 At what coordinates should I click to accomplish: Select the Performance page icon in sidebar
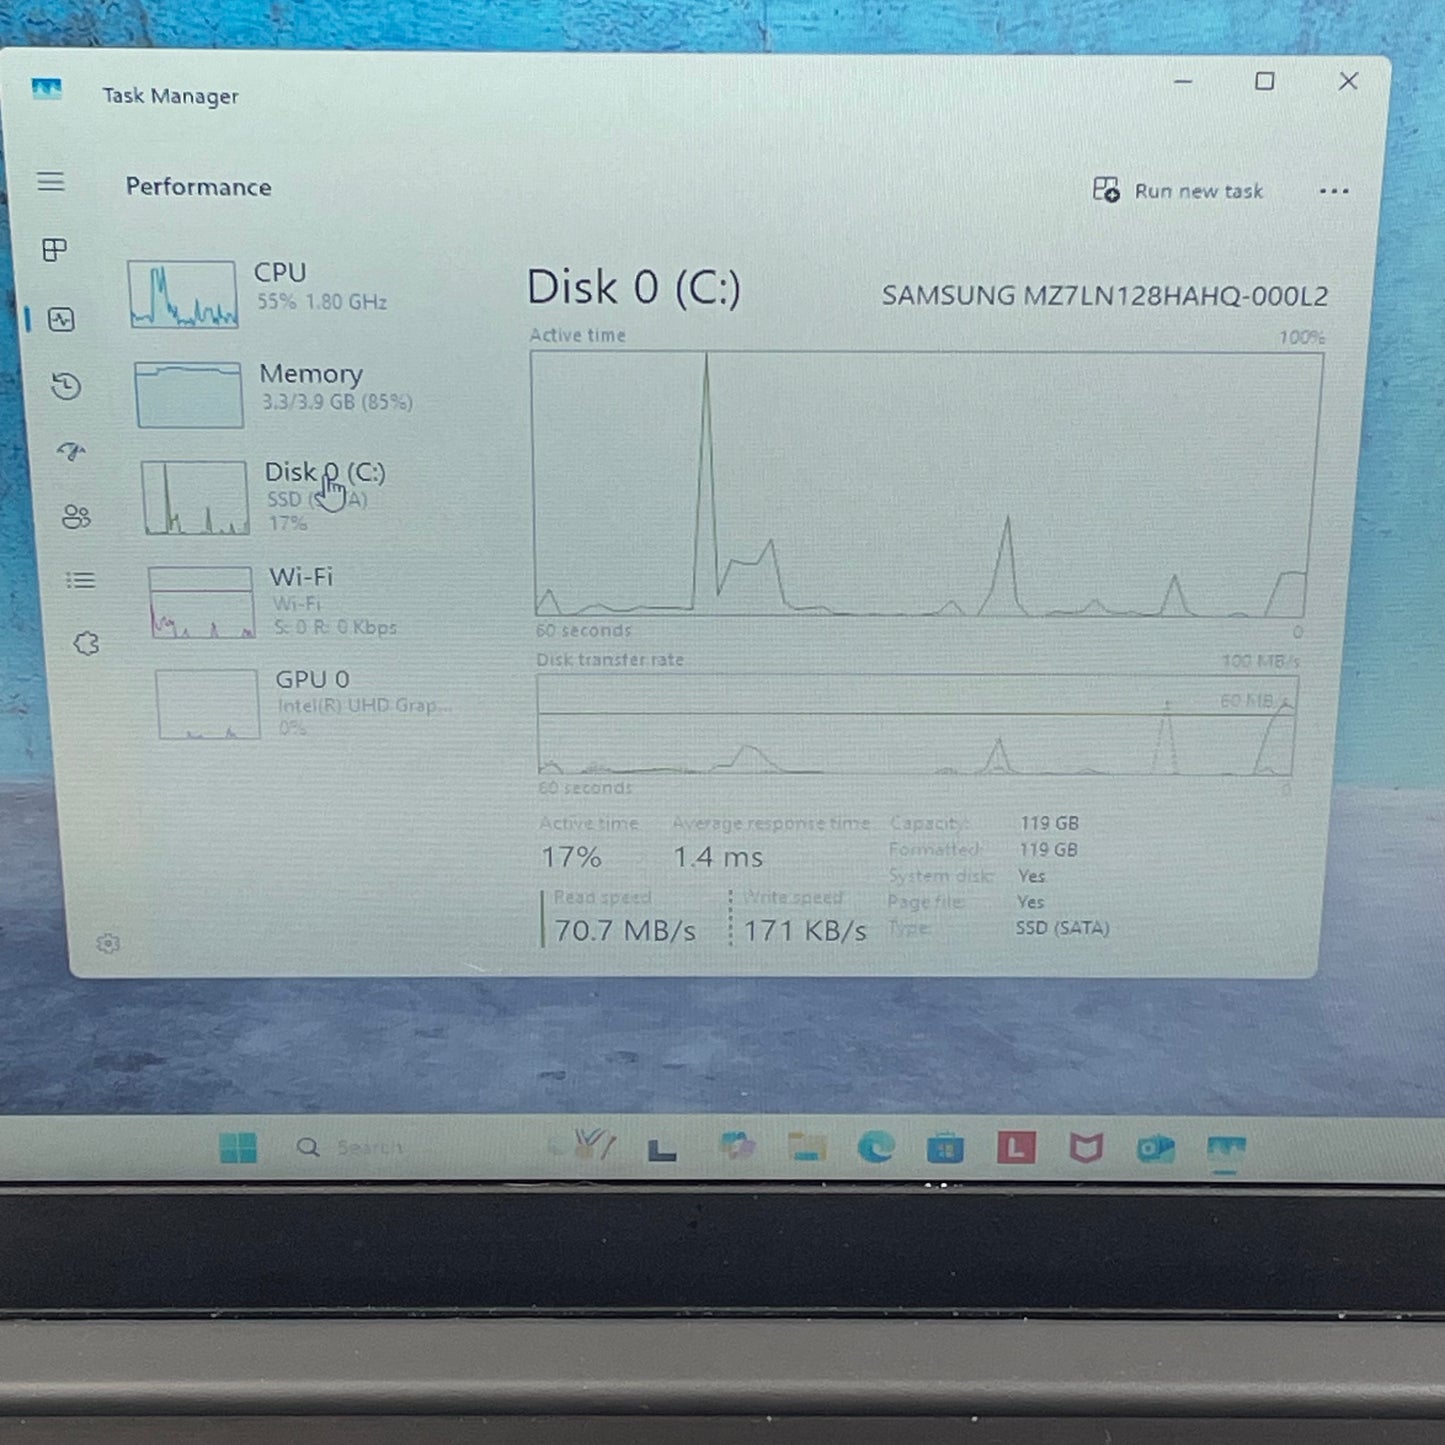(x=62, y=320)
